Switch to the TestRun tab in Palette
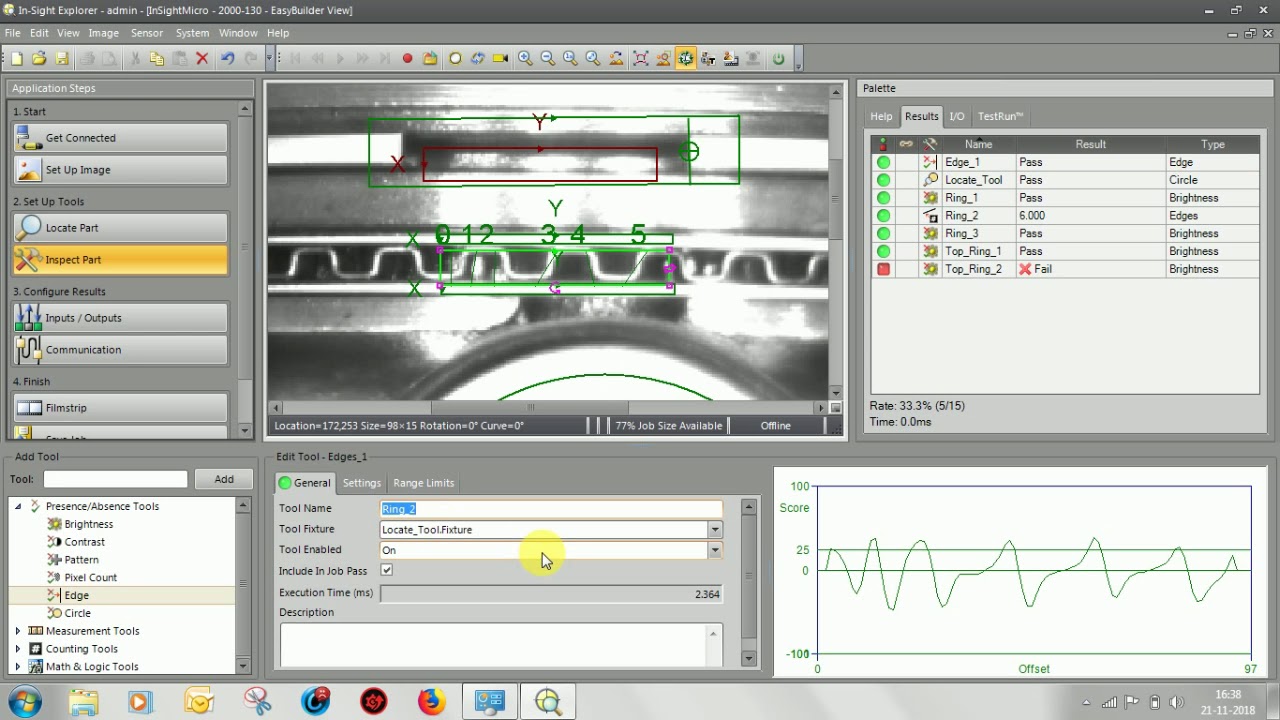The image size is (1280, 720). point(1000,116)
